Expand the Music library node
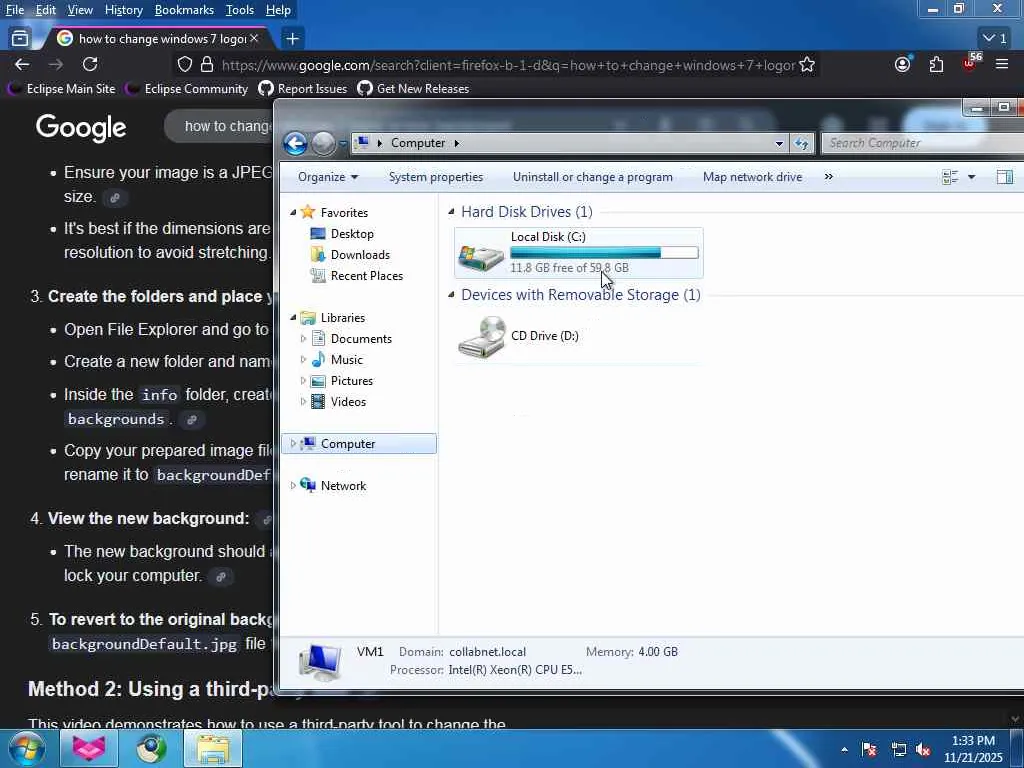This screenshot has width=1024, height=768. point(303,359)
